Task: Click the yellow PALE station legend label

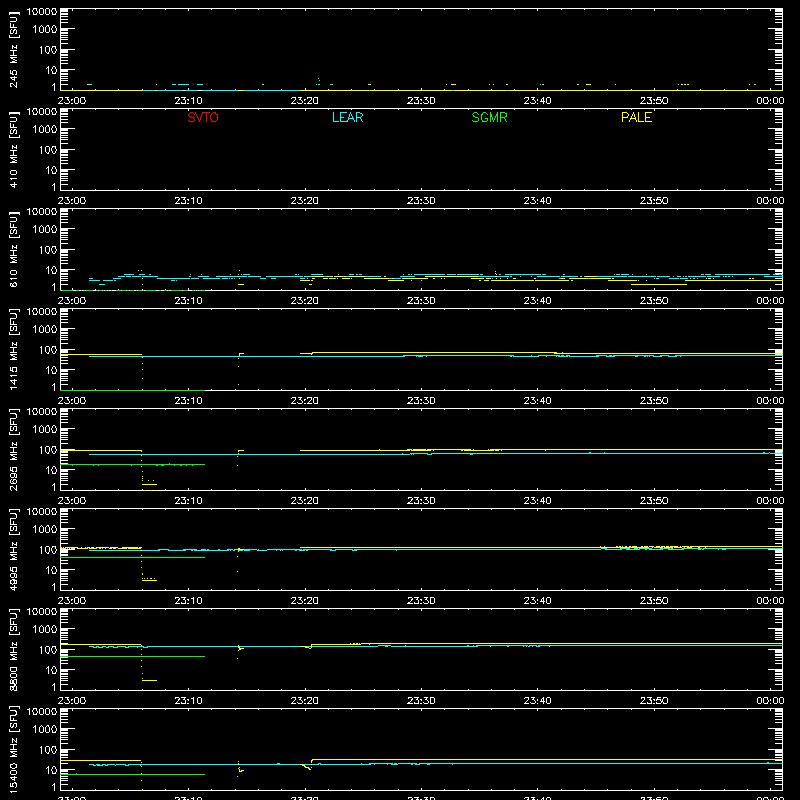Action: tap(636, 117)
